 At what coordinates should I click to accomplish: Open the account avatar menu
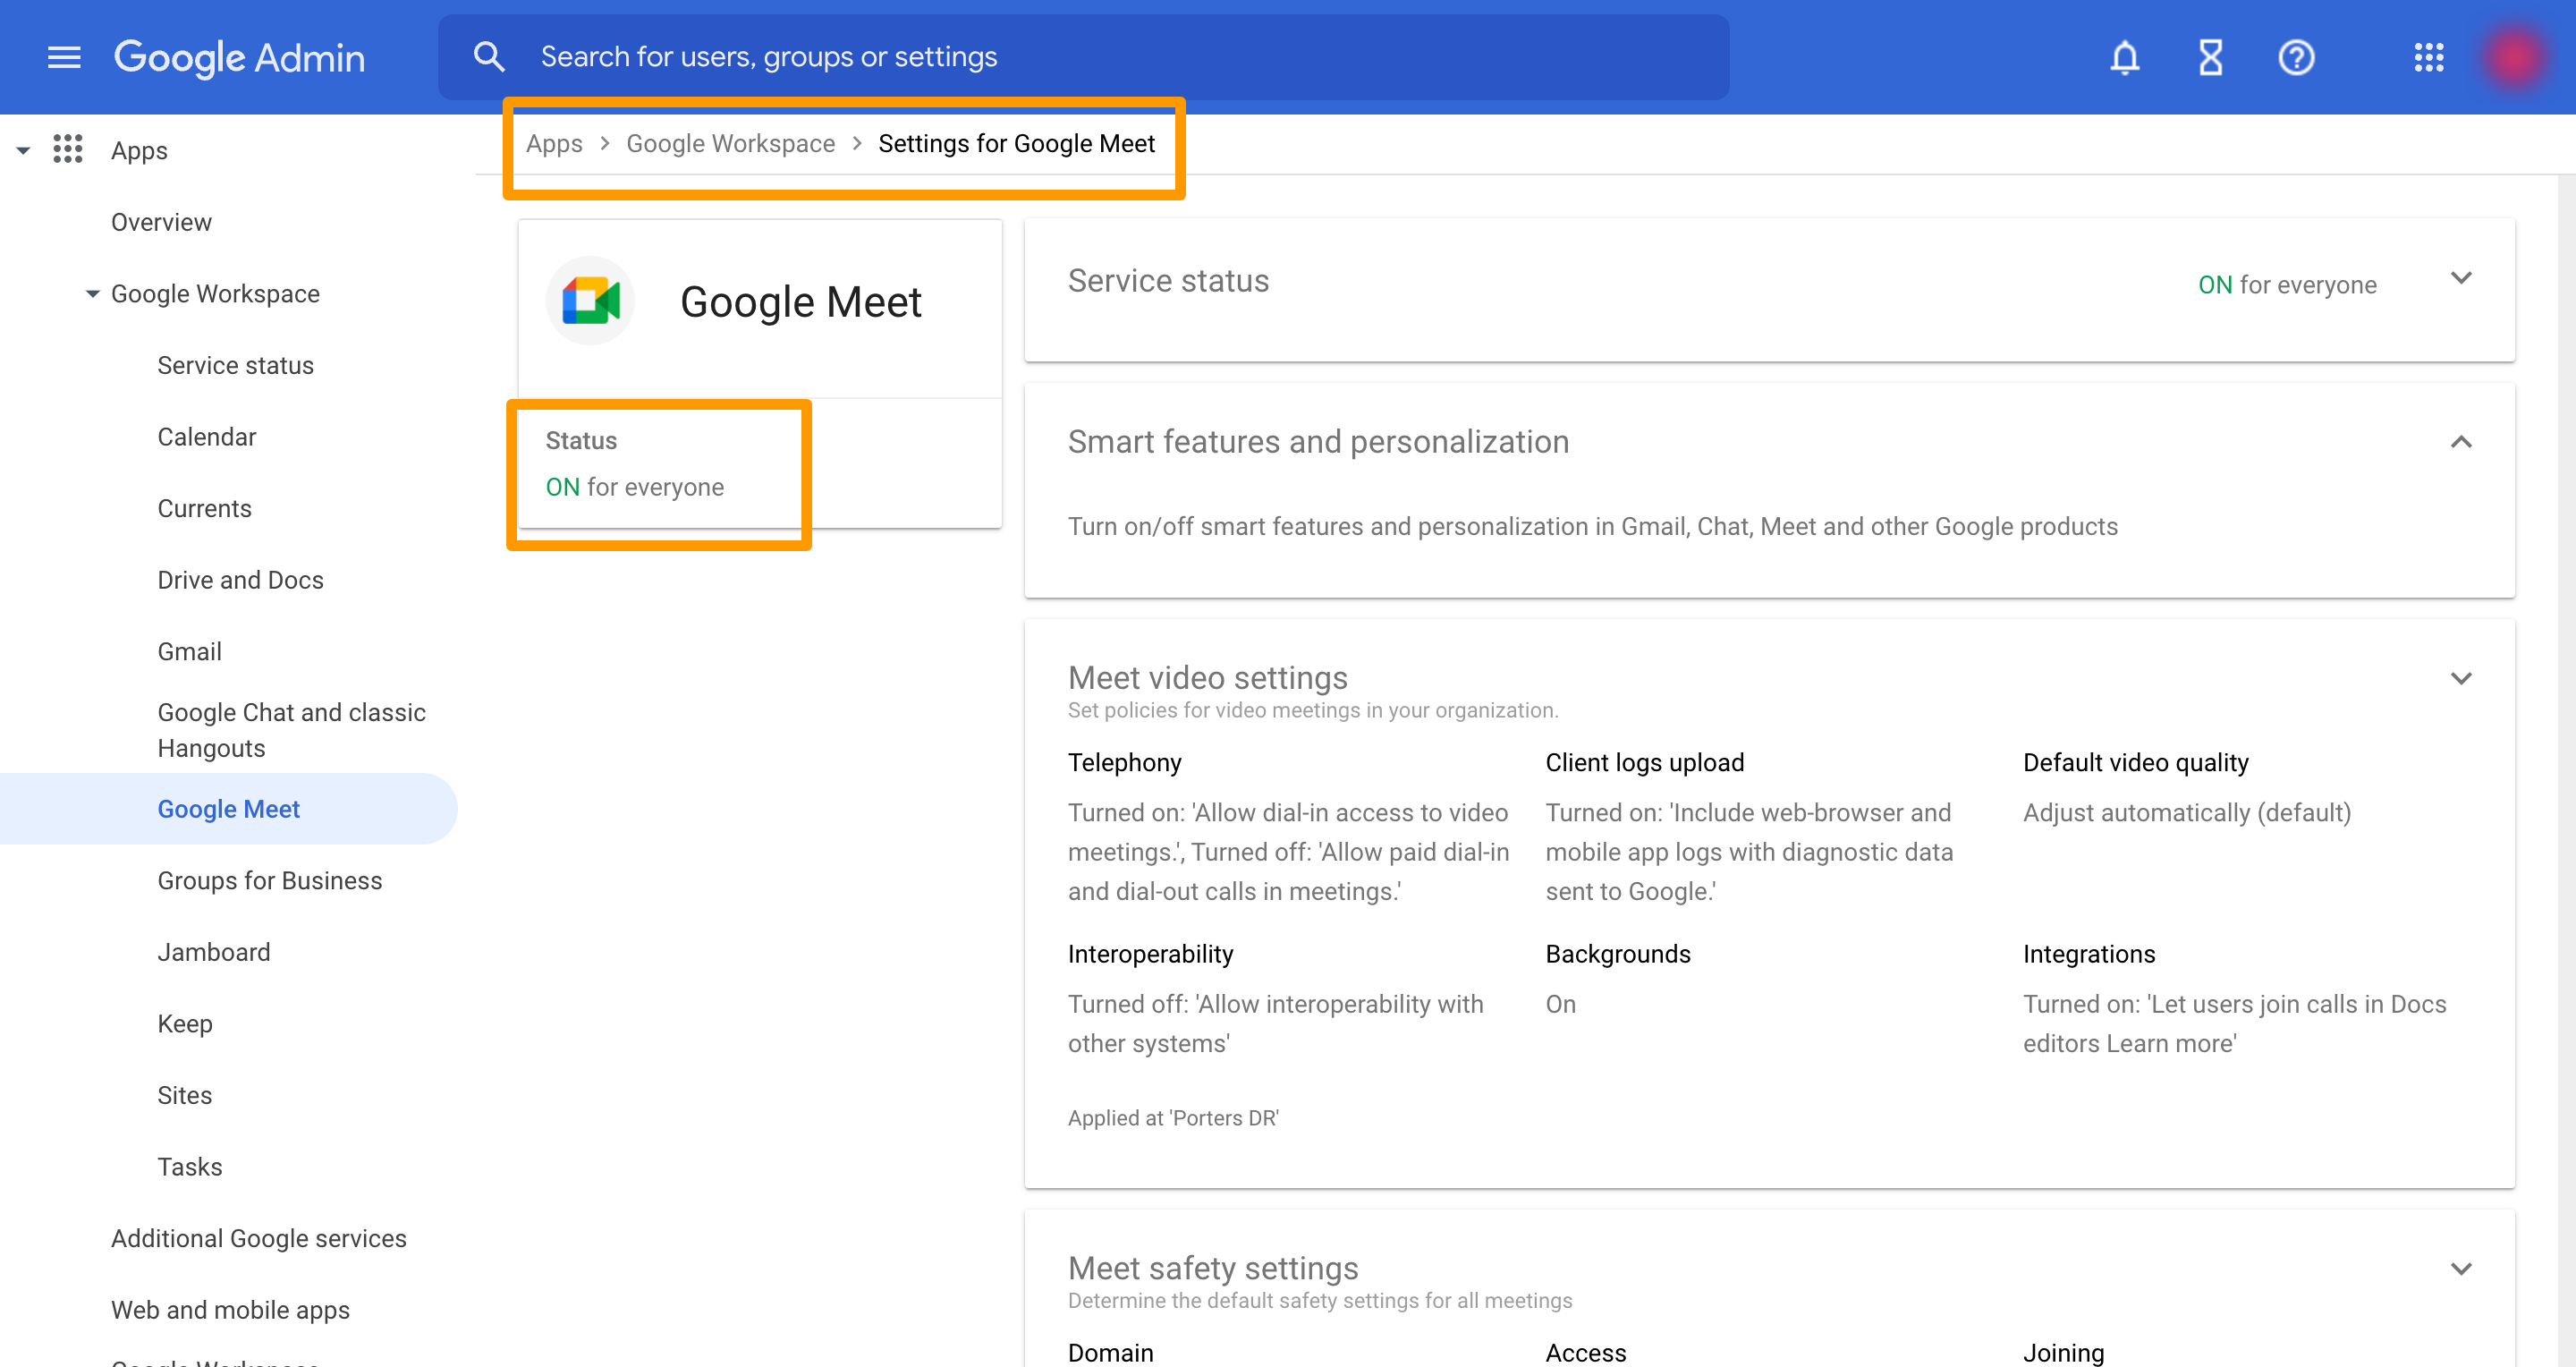tap(2514, 57)
